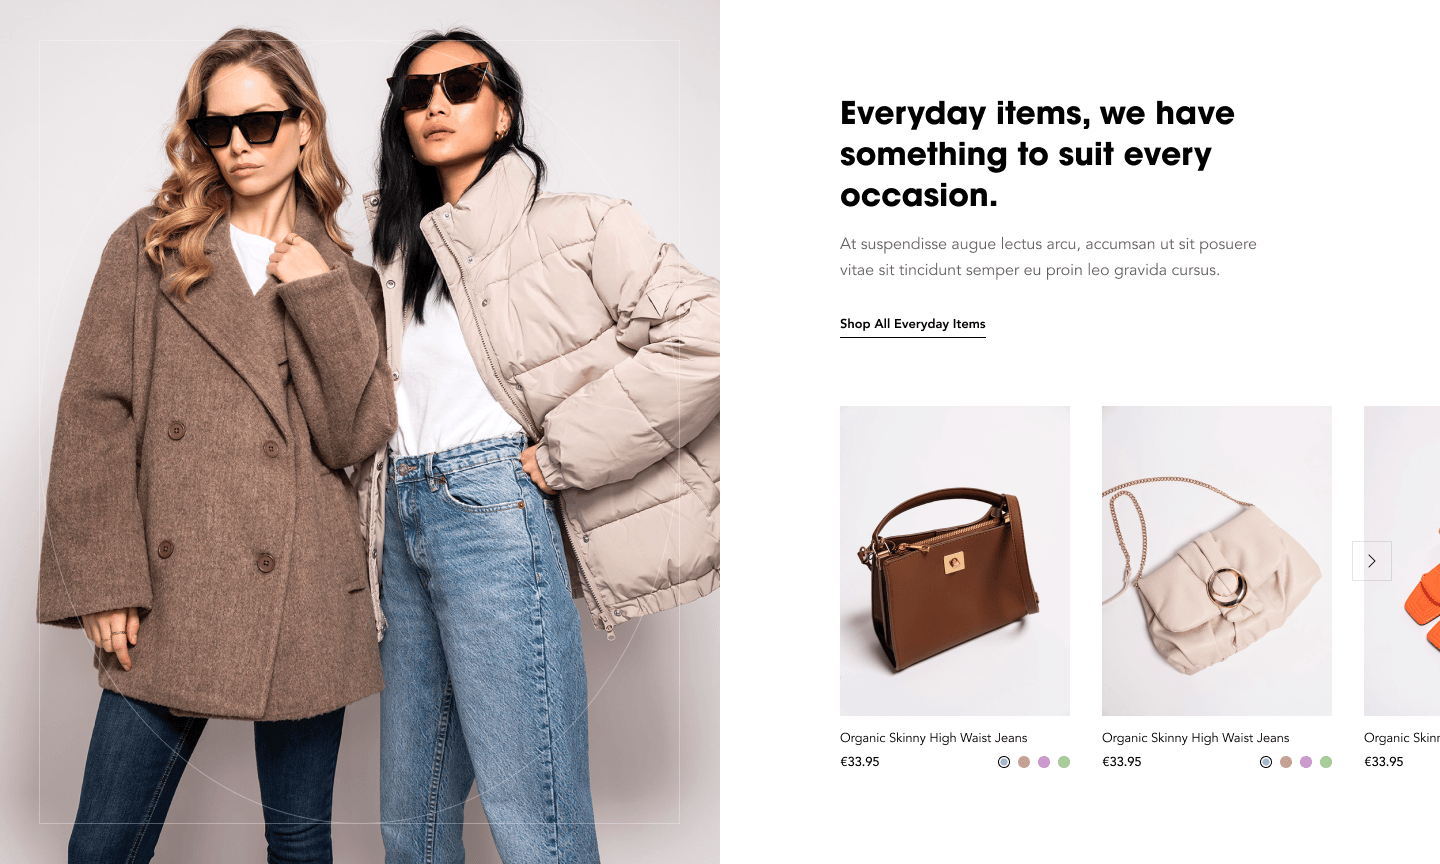This screenshot has width=1440, height=864.
Task: Click the €33.95 price under brown handbag
Action: pyautogui.click(x=860, y=762)
